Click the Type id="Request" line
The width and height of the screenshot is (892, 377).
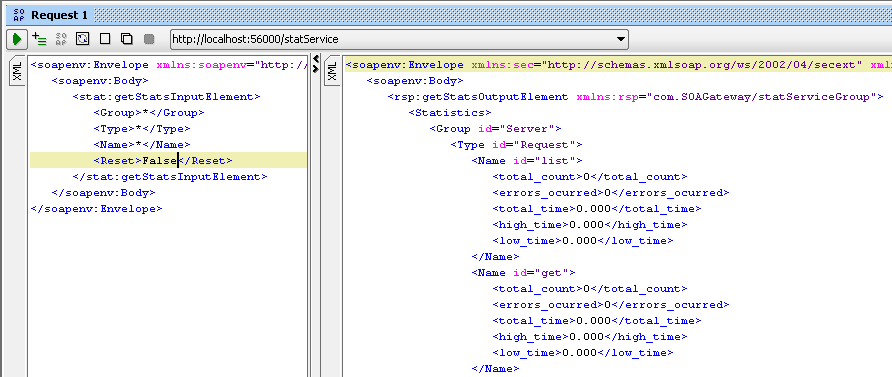point(517,144)
